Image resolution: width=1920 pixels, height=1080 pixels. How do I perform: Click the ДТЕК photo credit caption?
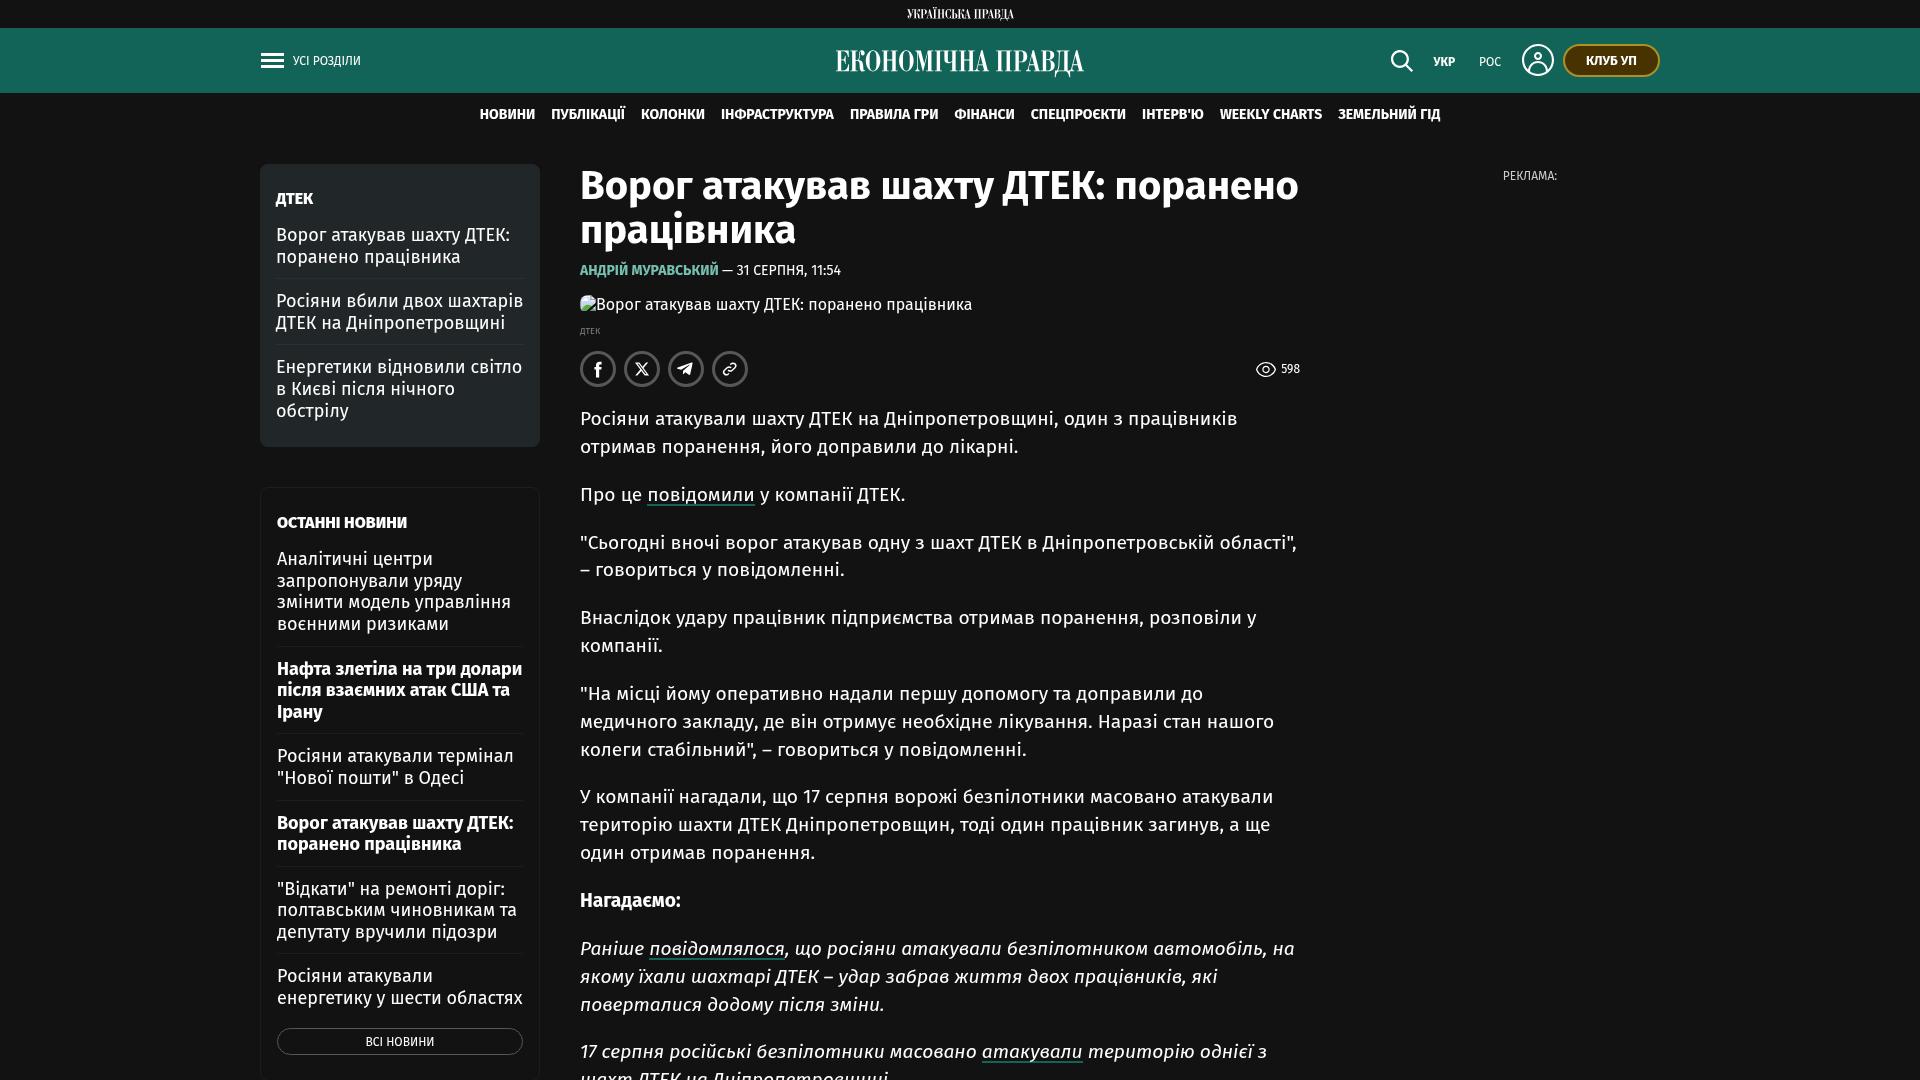click(x=590, y=331)
